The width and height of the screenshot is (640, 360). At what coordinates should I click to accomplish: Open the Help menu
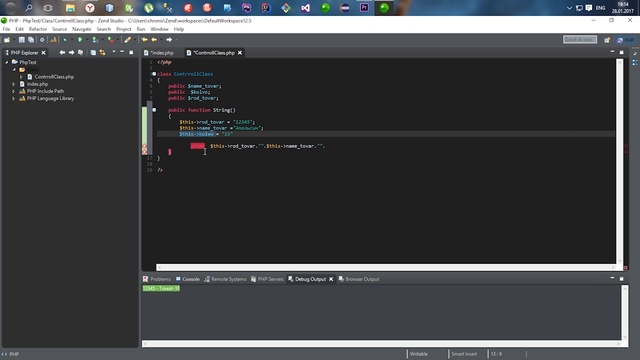click(178, 29)
